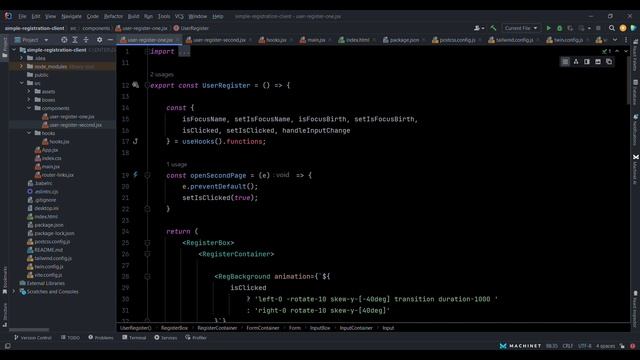
Task: Expand the node_modules folder
Action: 21,66
